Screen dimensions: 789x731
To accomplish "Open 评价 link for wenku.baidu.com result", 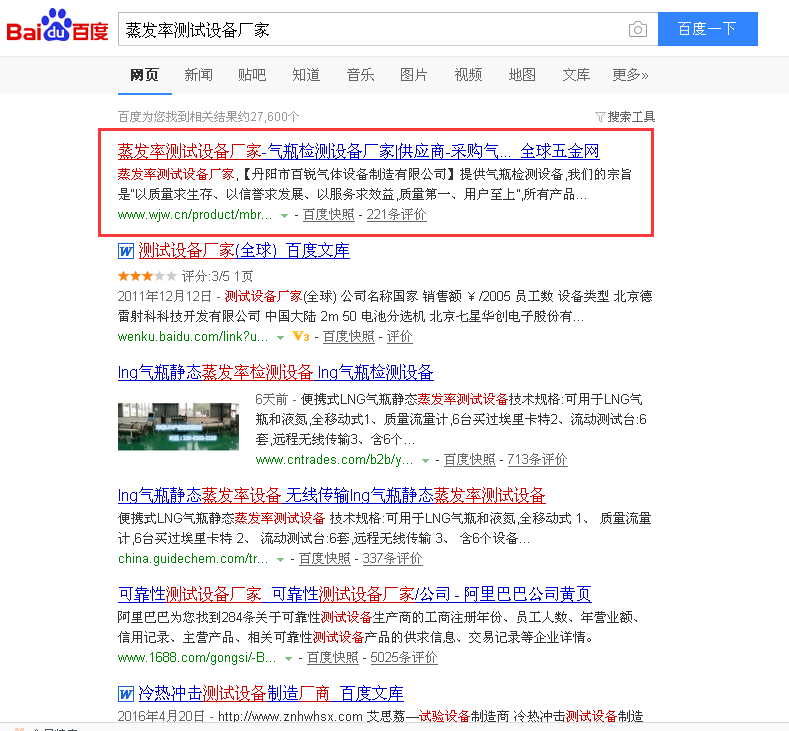I will pos(400,337).
